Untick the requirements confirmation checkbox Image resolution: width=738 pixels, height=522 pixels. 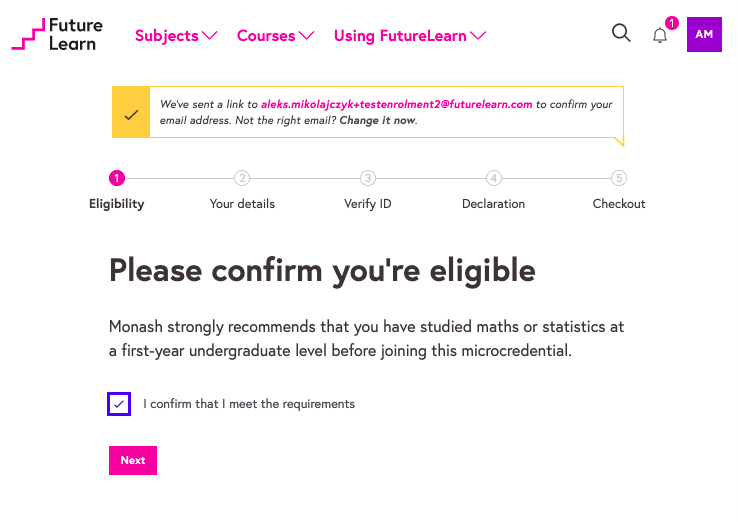coord(119,404)
